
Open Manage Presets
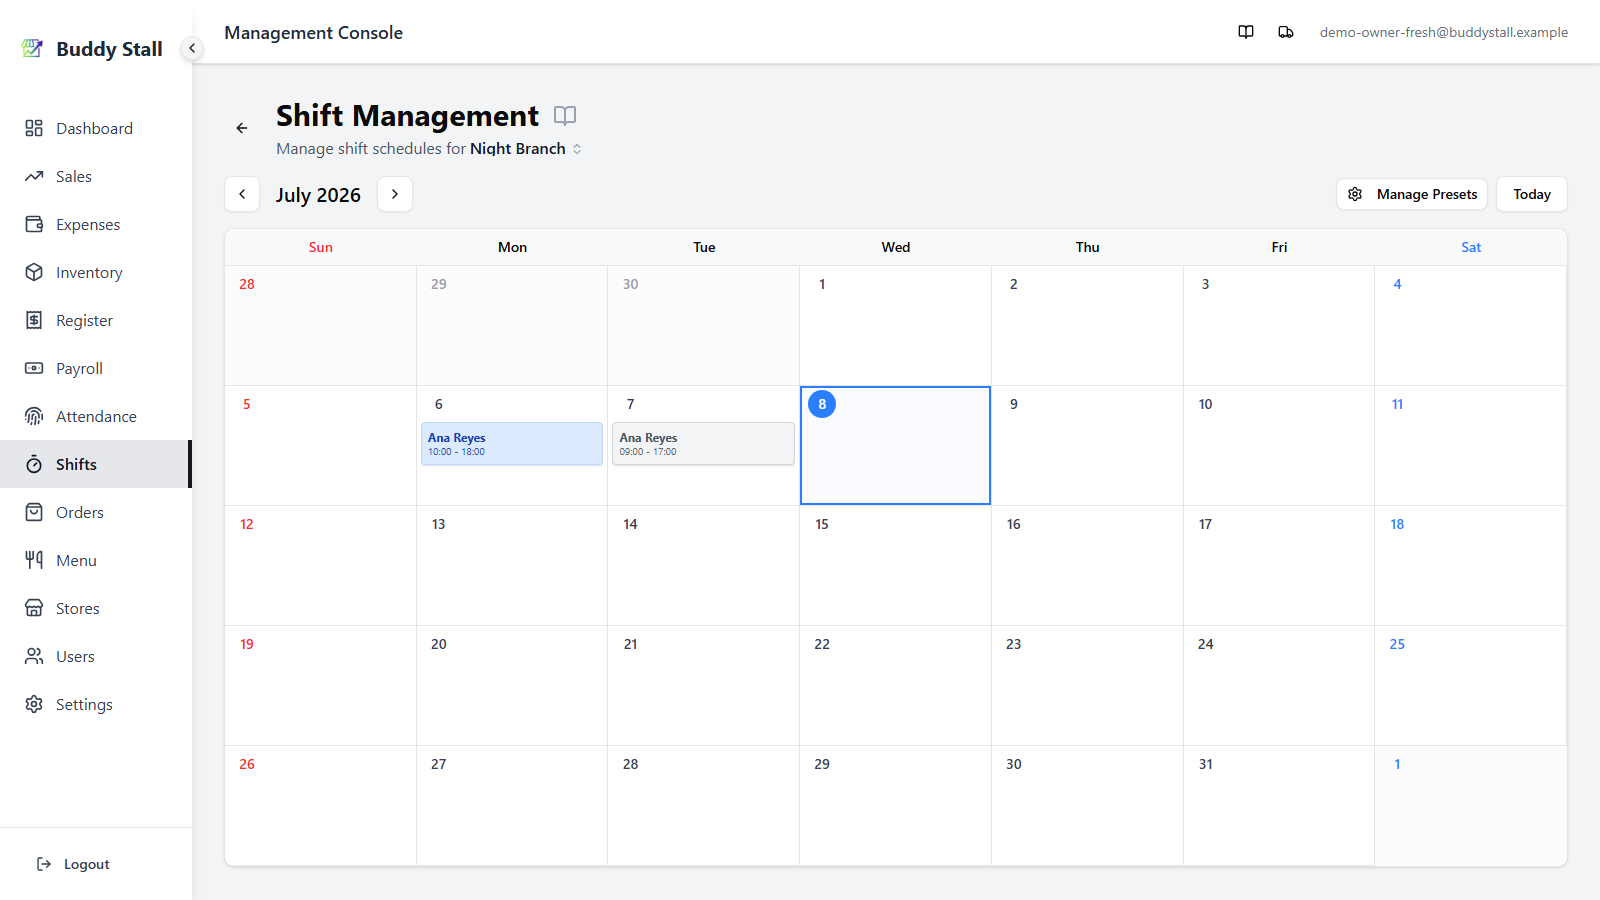1412,194
